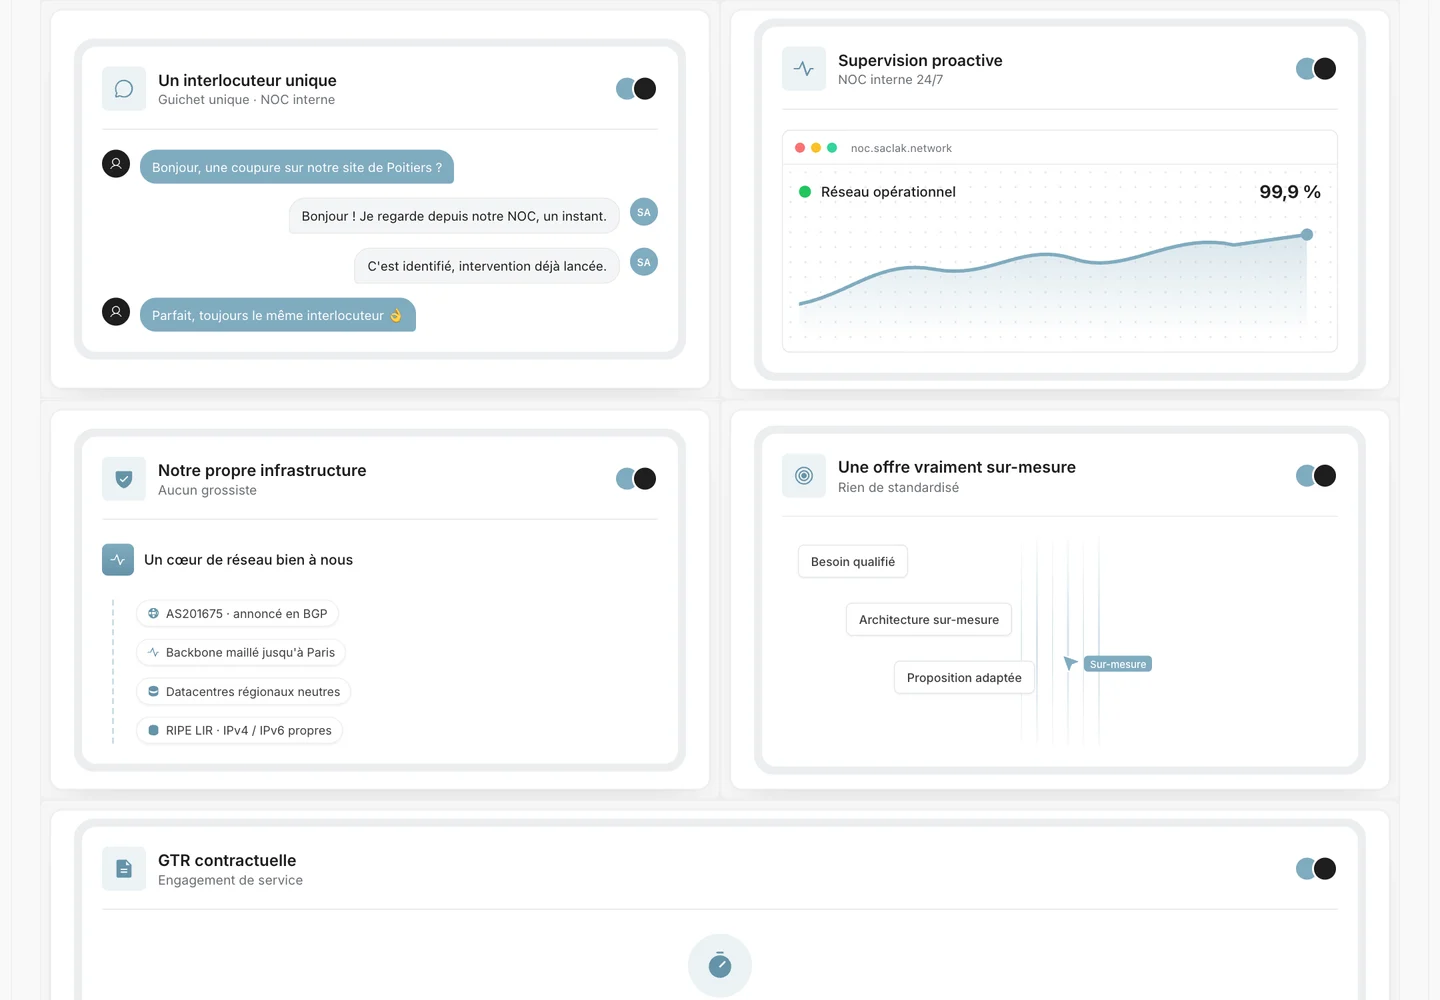Click the database icon in the Datacentres régionaux chip

[x=153, y=691]
